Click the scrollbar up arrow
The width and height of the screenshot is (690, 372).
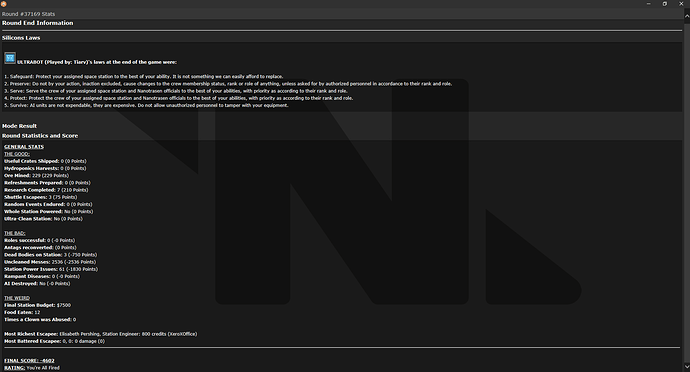(x=686, y=16)
